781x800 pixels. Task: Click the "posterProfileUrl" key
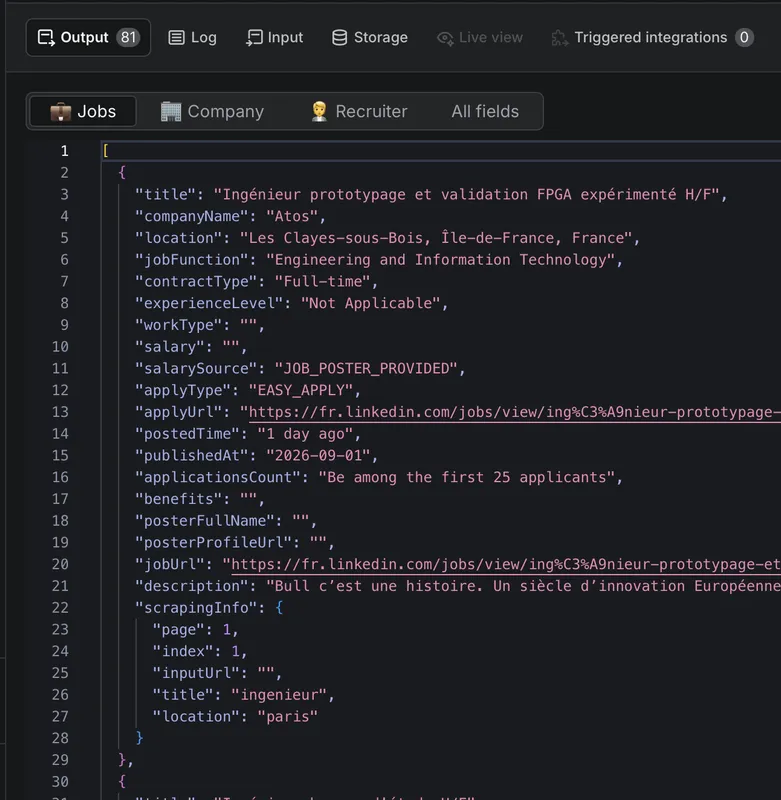point(214,542)
